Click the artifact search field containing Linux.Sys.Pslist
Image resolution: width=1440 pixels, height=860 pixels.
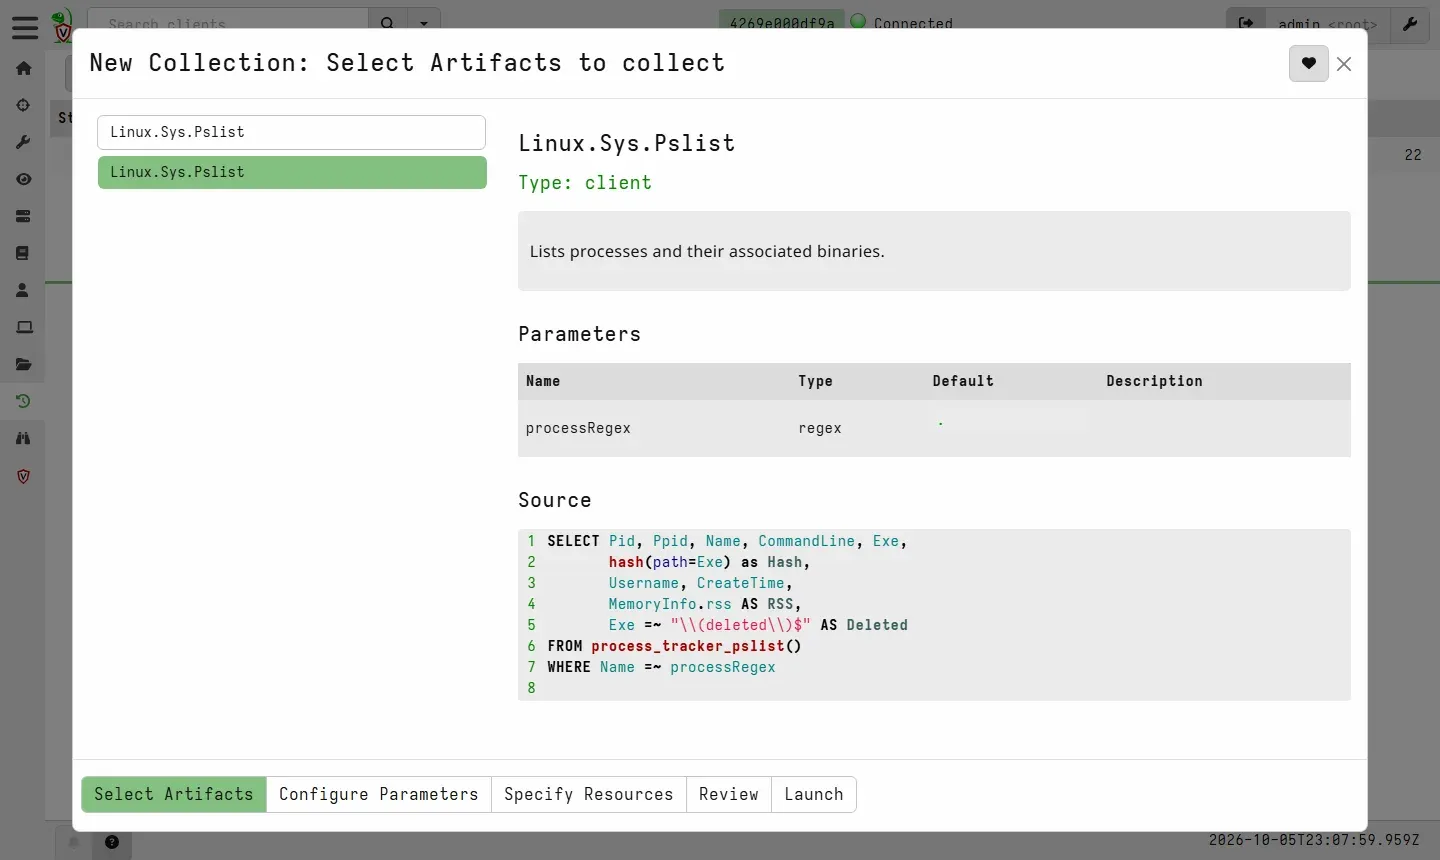(291, 132)
